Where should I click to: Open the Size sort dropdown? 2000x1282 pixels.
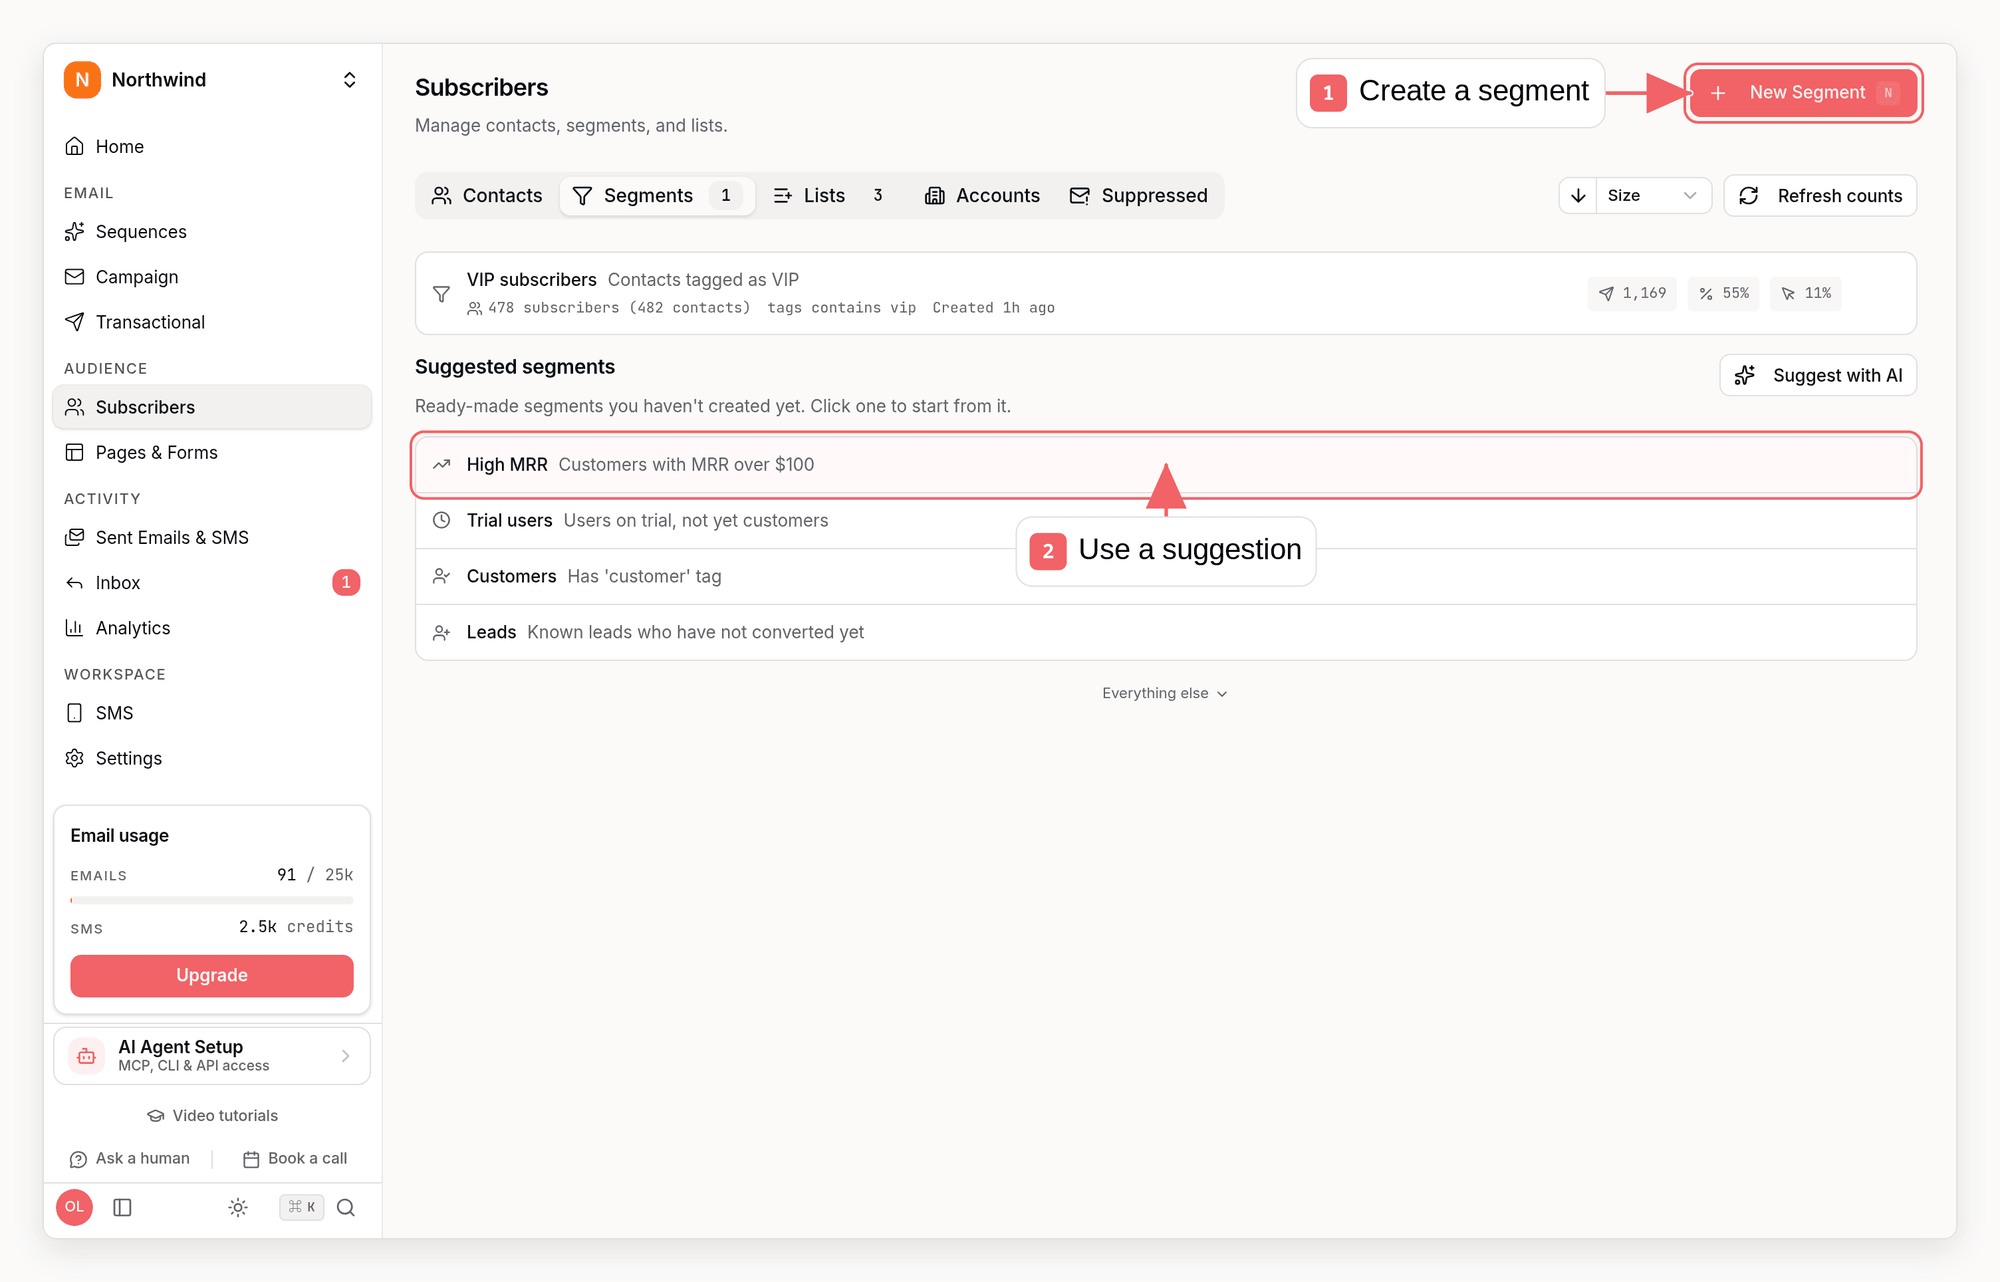pyautogui.click(x=1653, y=196)
